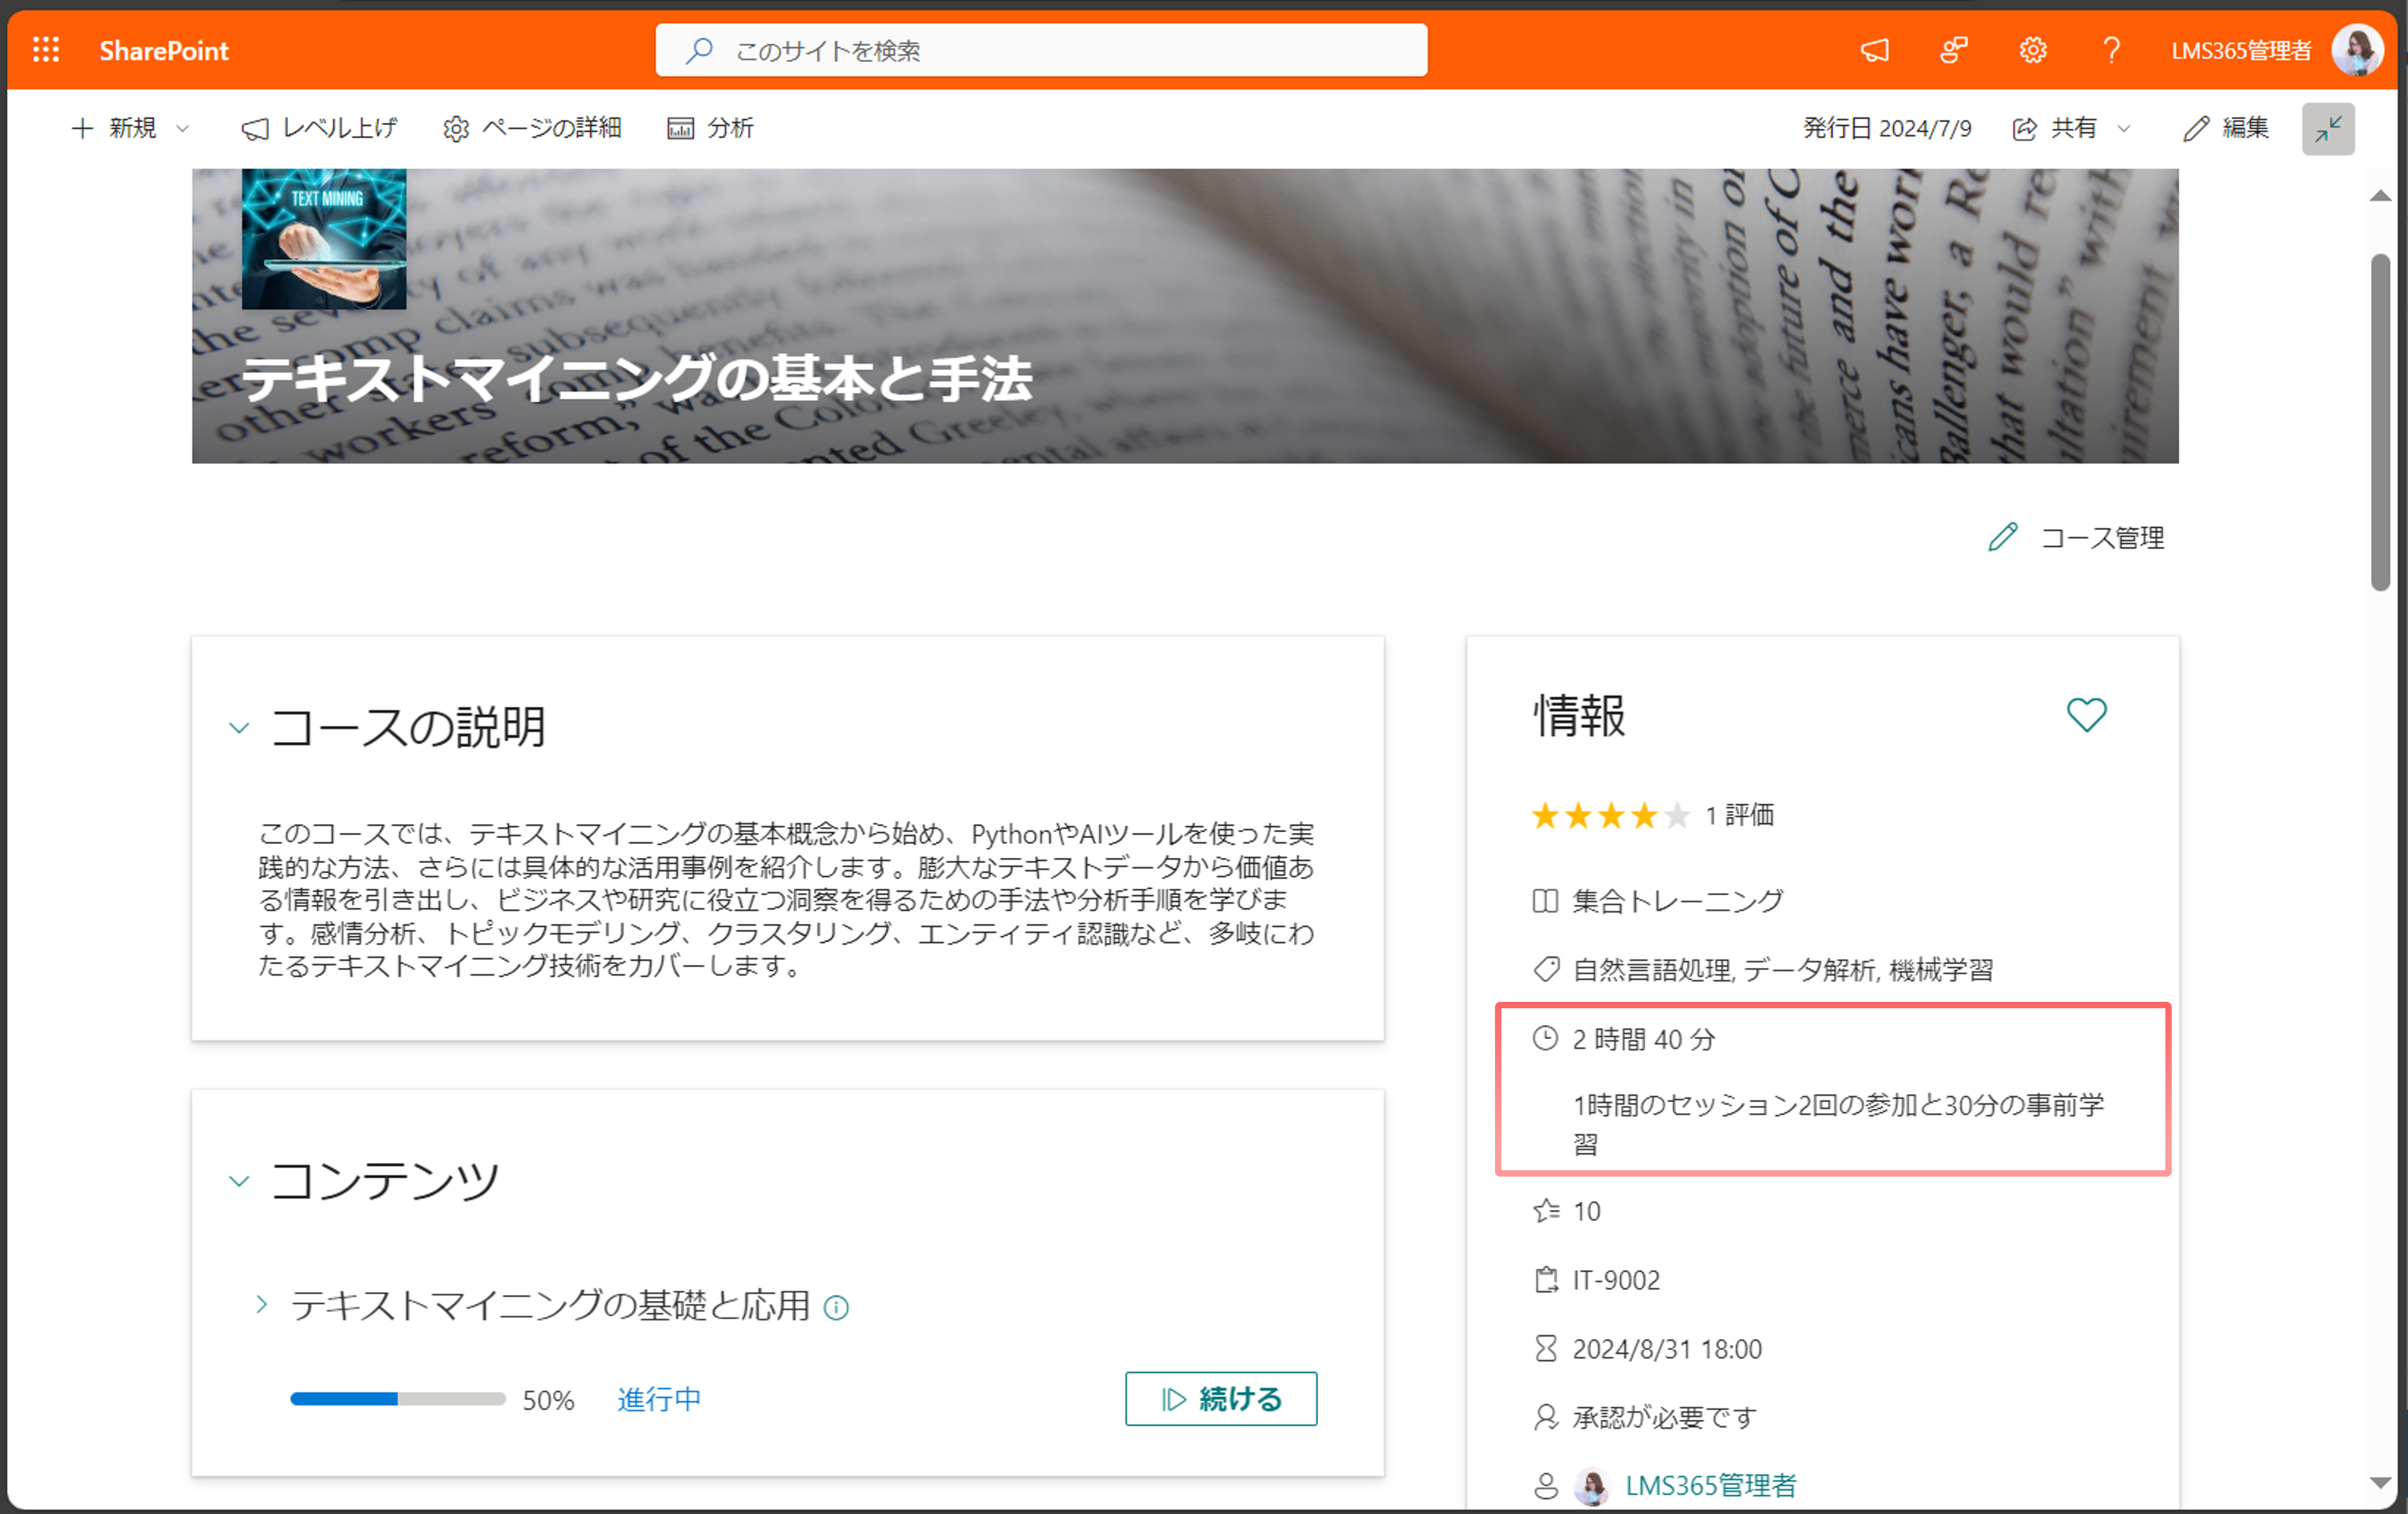Click レベル上げ promote command
This screenshot has width=2408, height=1514.
coord(319,128)
